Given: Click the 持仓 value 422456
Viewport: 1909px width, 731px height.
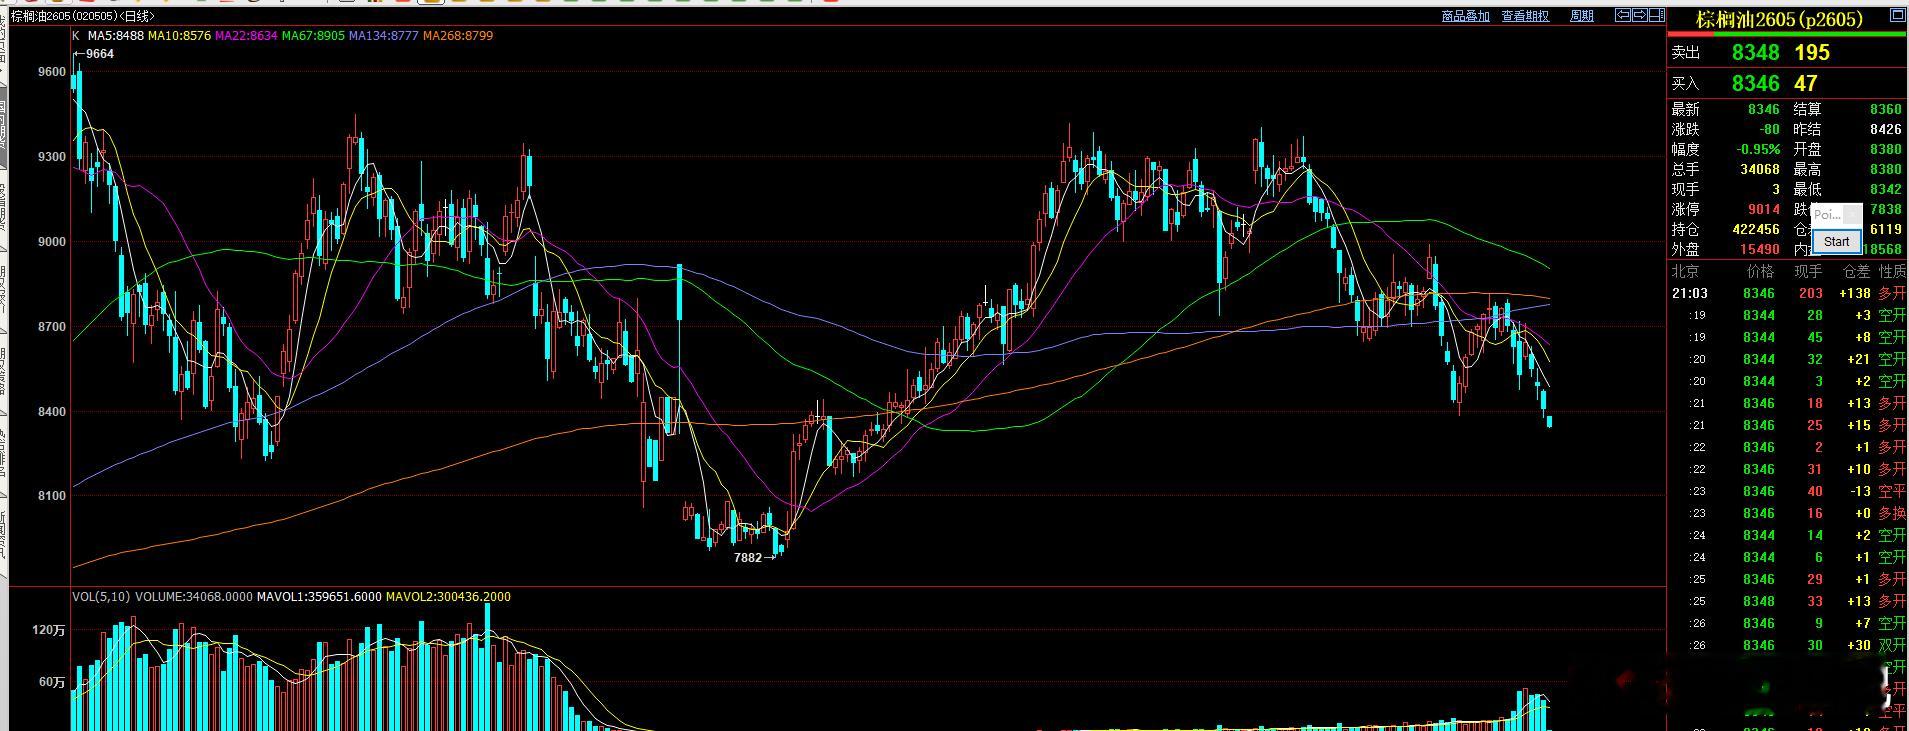Looking at the screenshot, I should click(x=1756, y=229).
